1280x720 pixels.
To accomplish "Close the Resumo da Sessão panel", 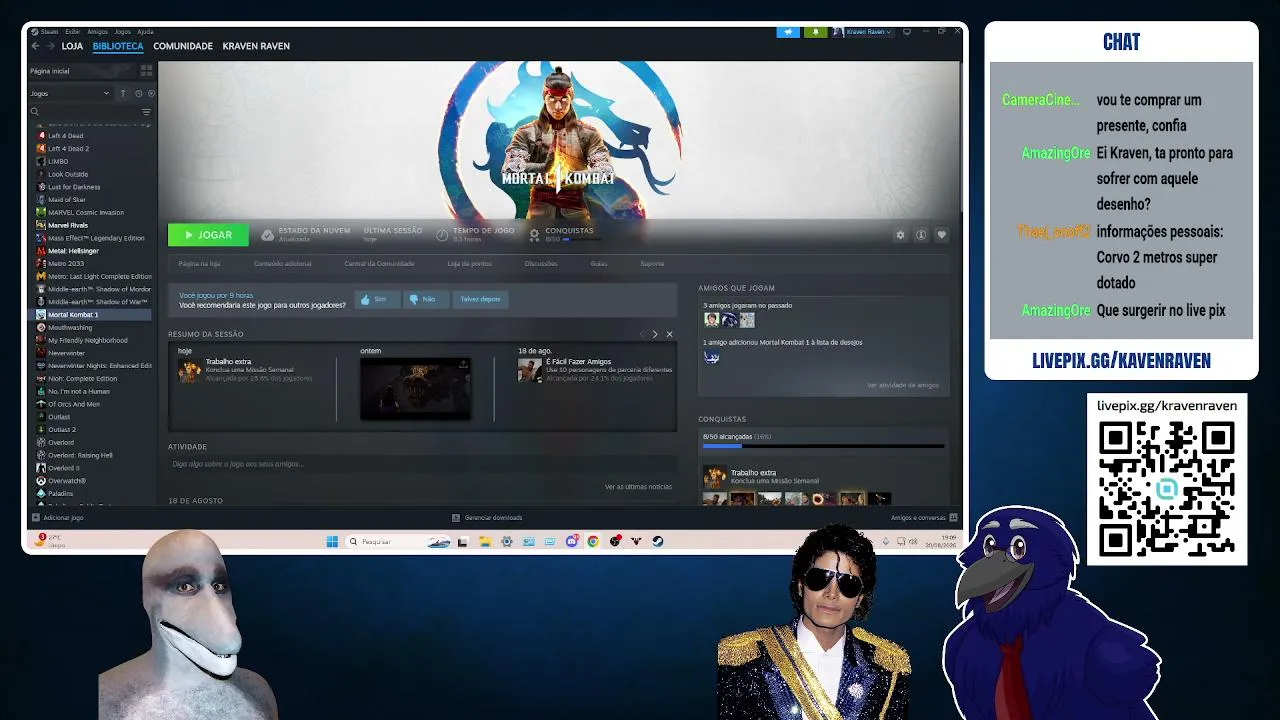I will pos(669,334).
